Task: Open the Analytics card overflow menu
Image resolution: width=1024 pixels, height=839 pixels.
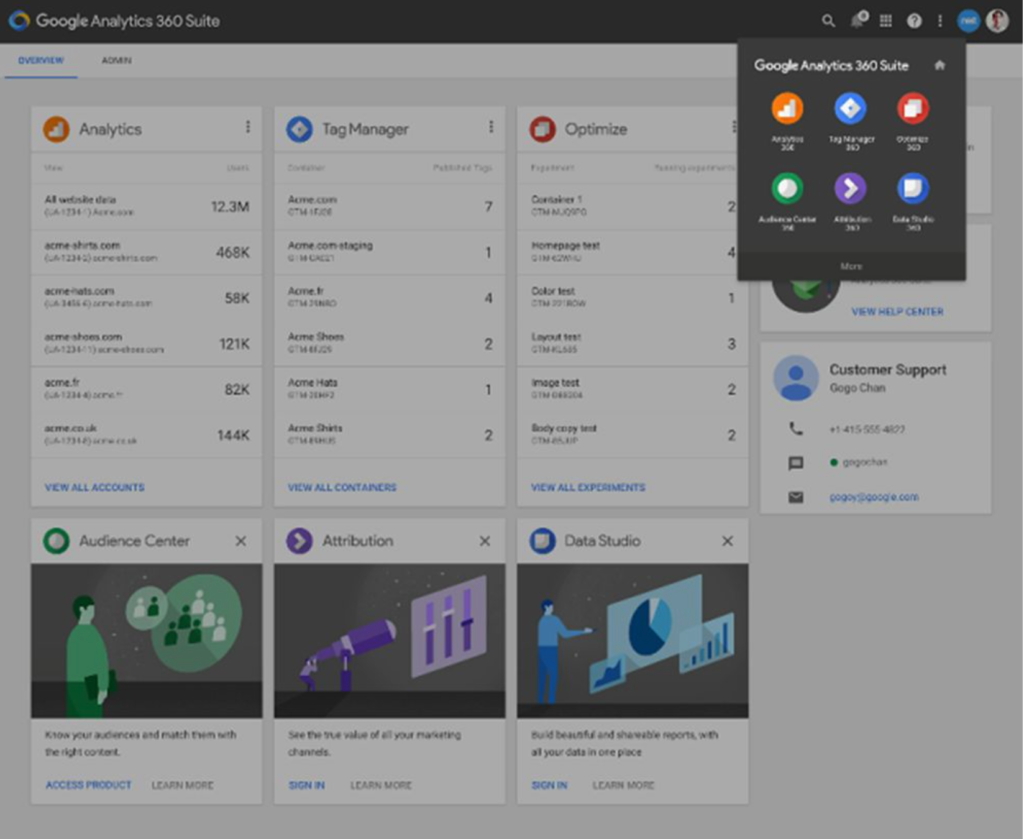Action: 248,127
